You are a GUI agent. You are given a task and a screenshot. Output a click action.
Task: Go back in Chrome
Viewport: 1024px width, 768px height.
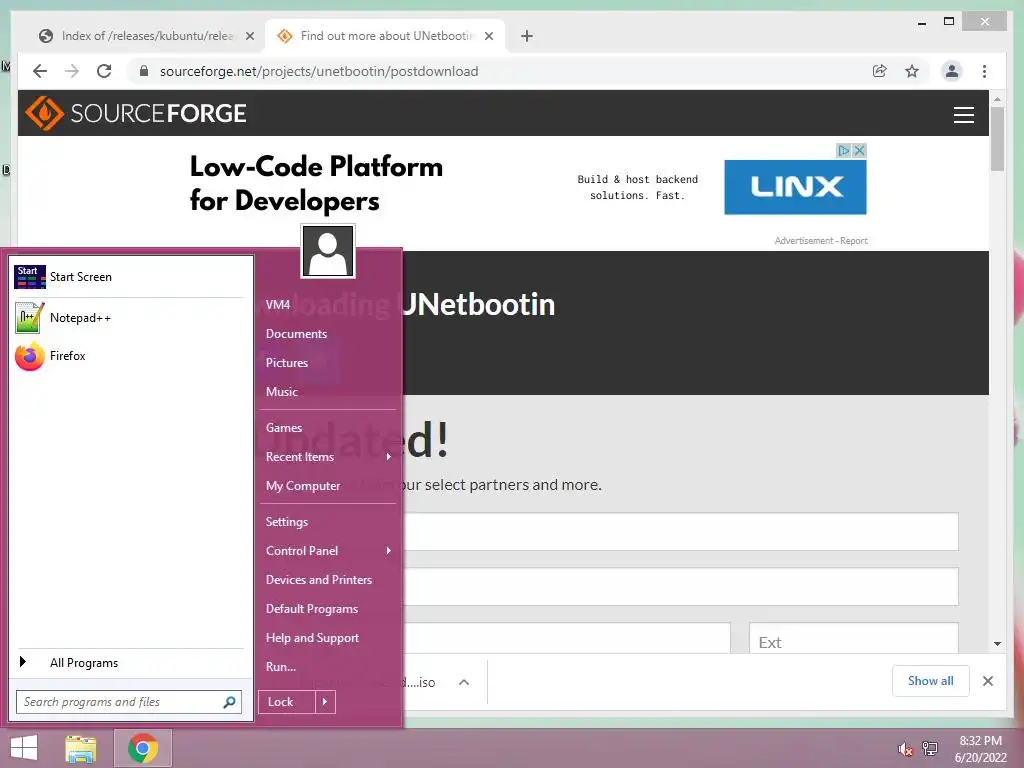(40, 71)
